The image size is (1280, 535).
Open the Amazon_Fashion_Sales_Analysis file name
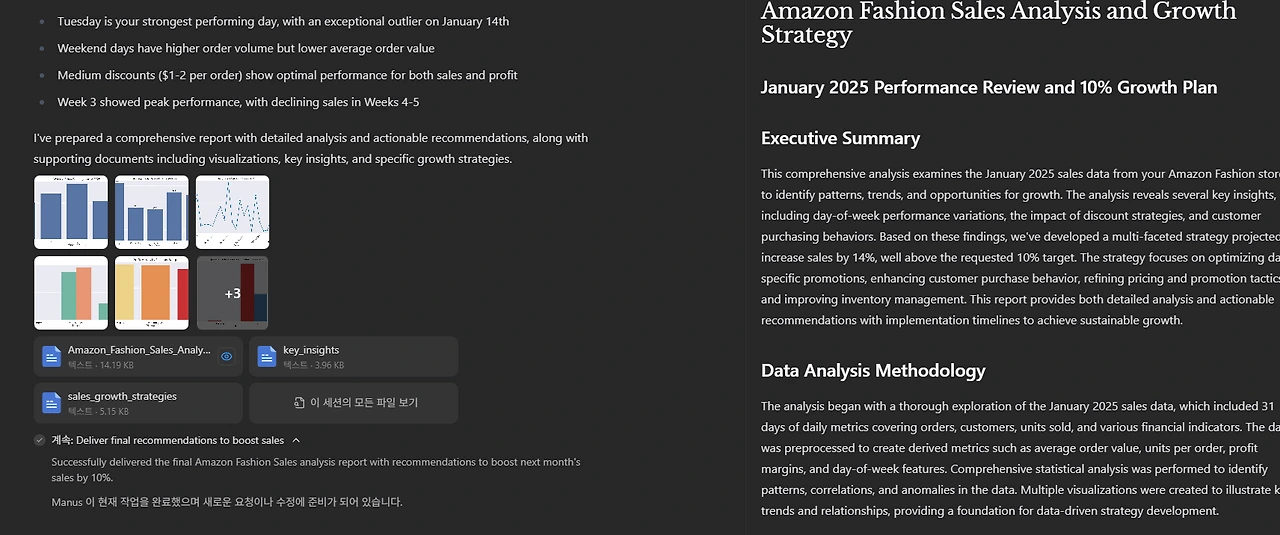pos(139,351)
